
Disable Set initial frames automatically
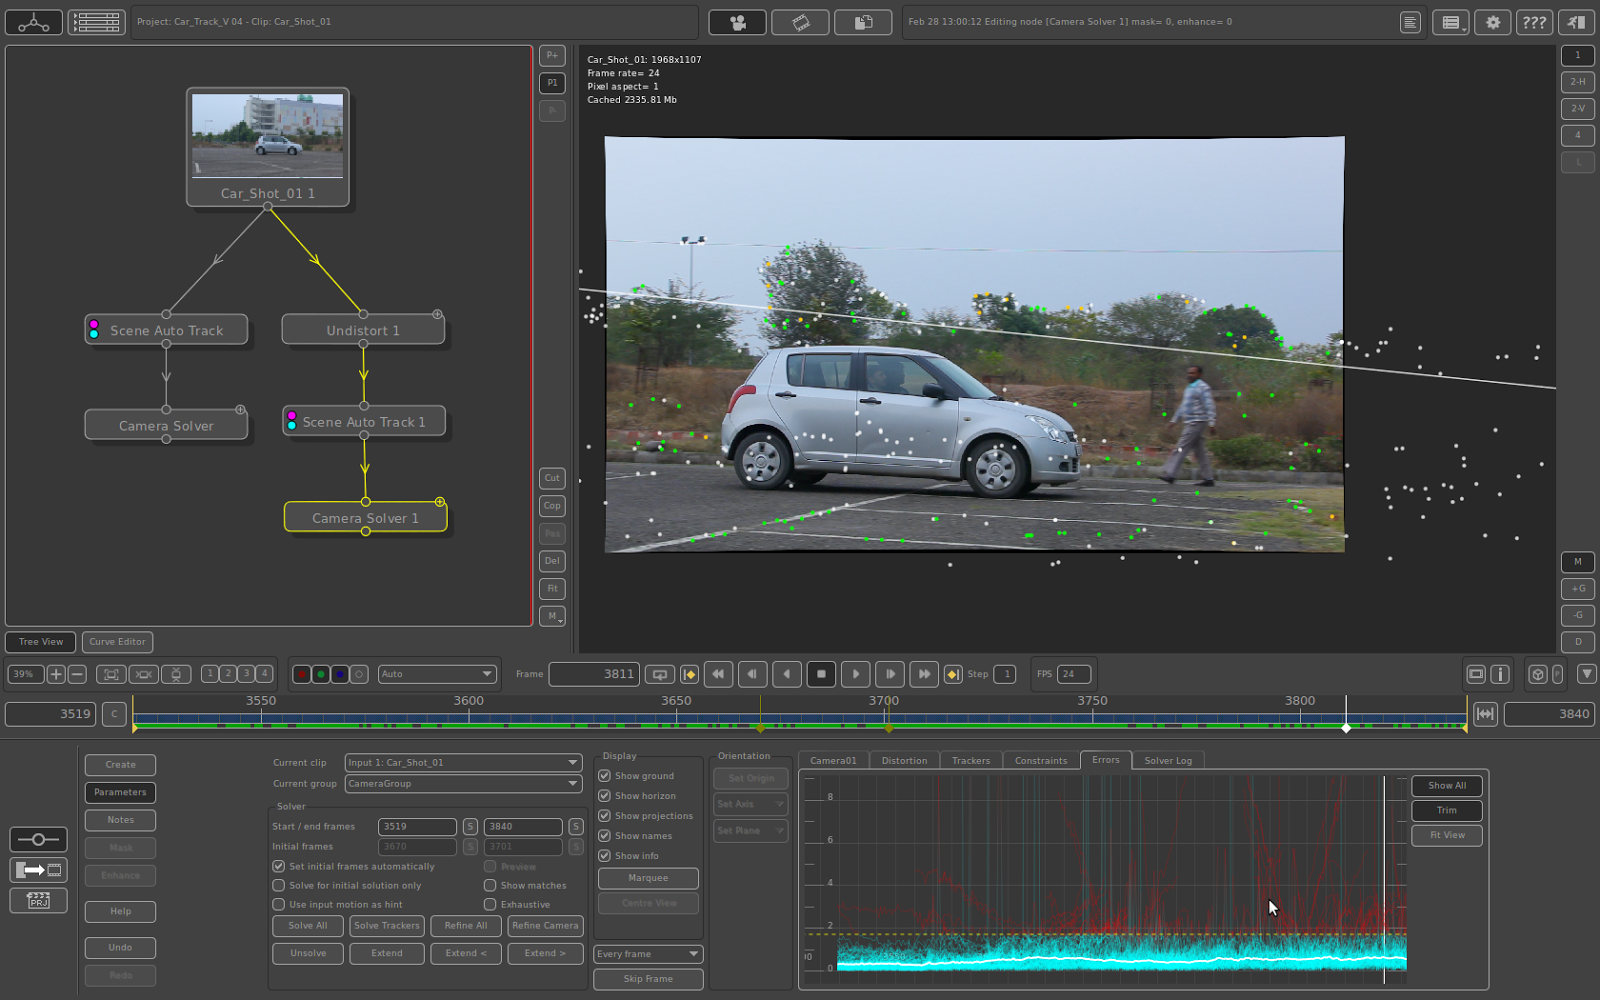pos(278,866)
